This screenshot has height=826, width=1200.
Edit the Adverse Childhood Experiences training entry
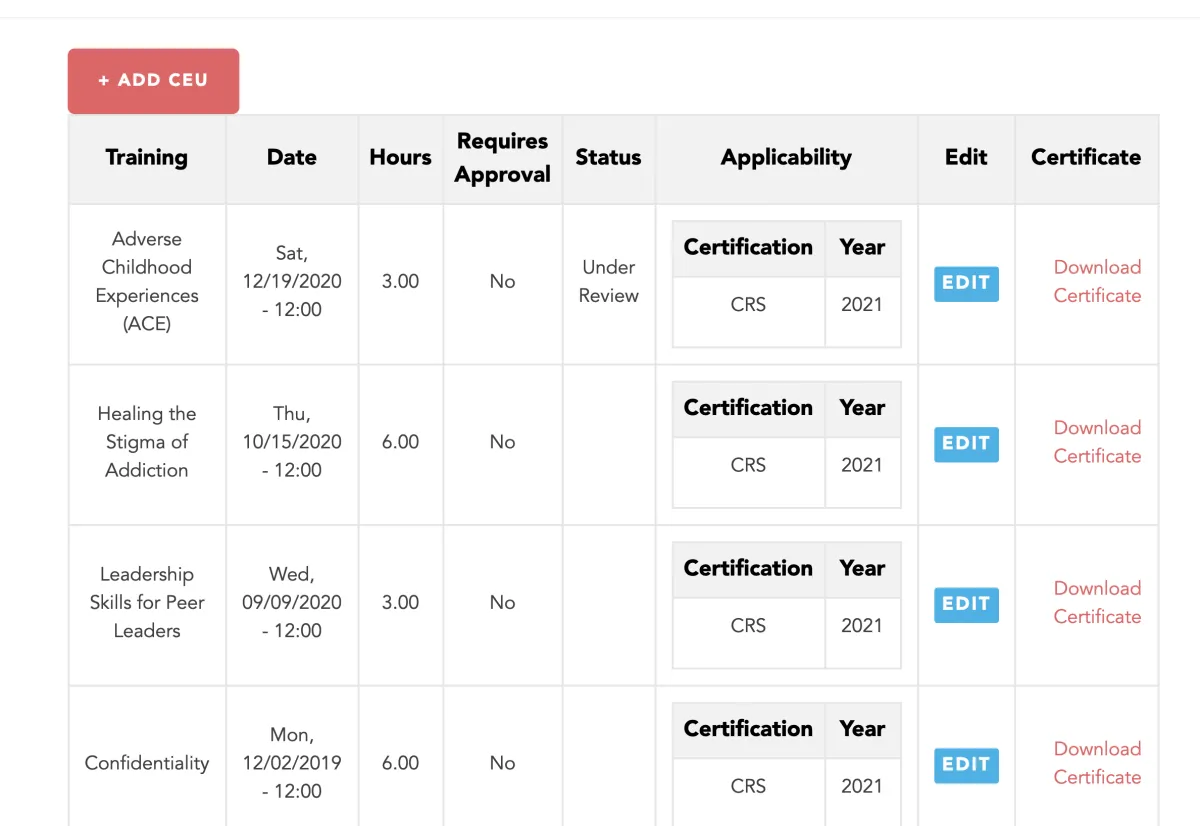(966, 283)
